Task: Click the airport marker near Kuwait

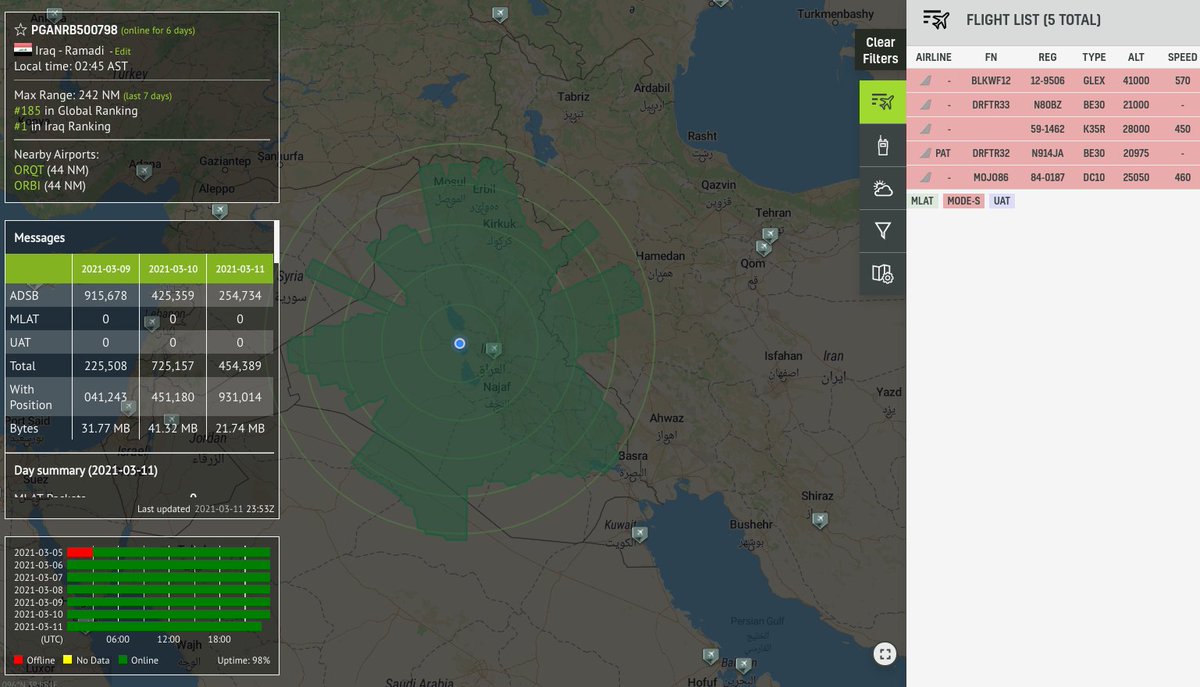Action: pos(640,534)
